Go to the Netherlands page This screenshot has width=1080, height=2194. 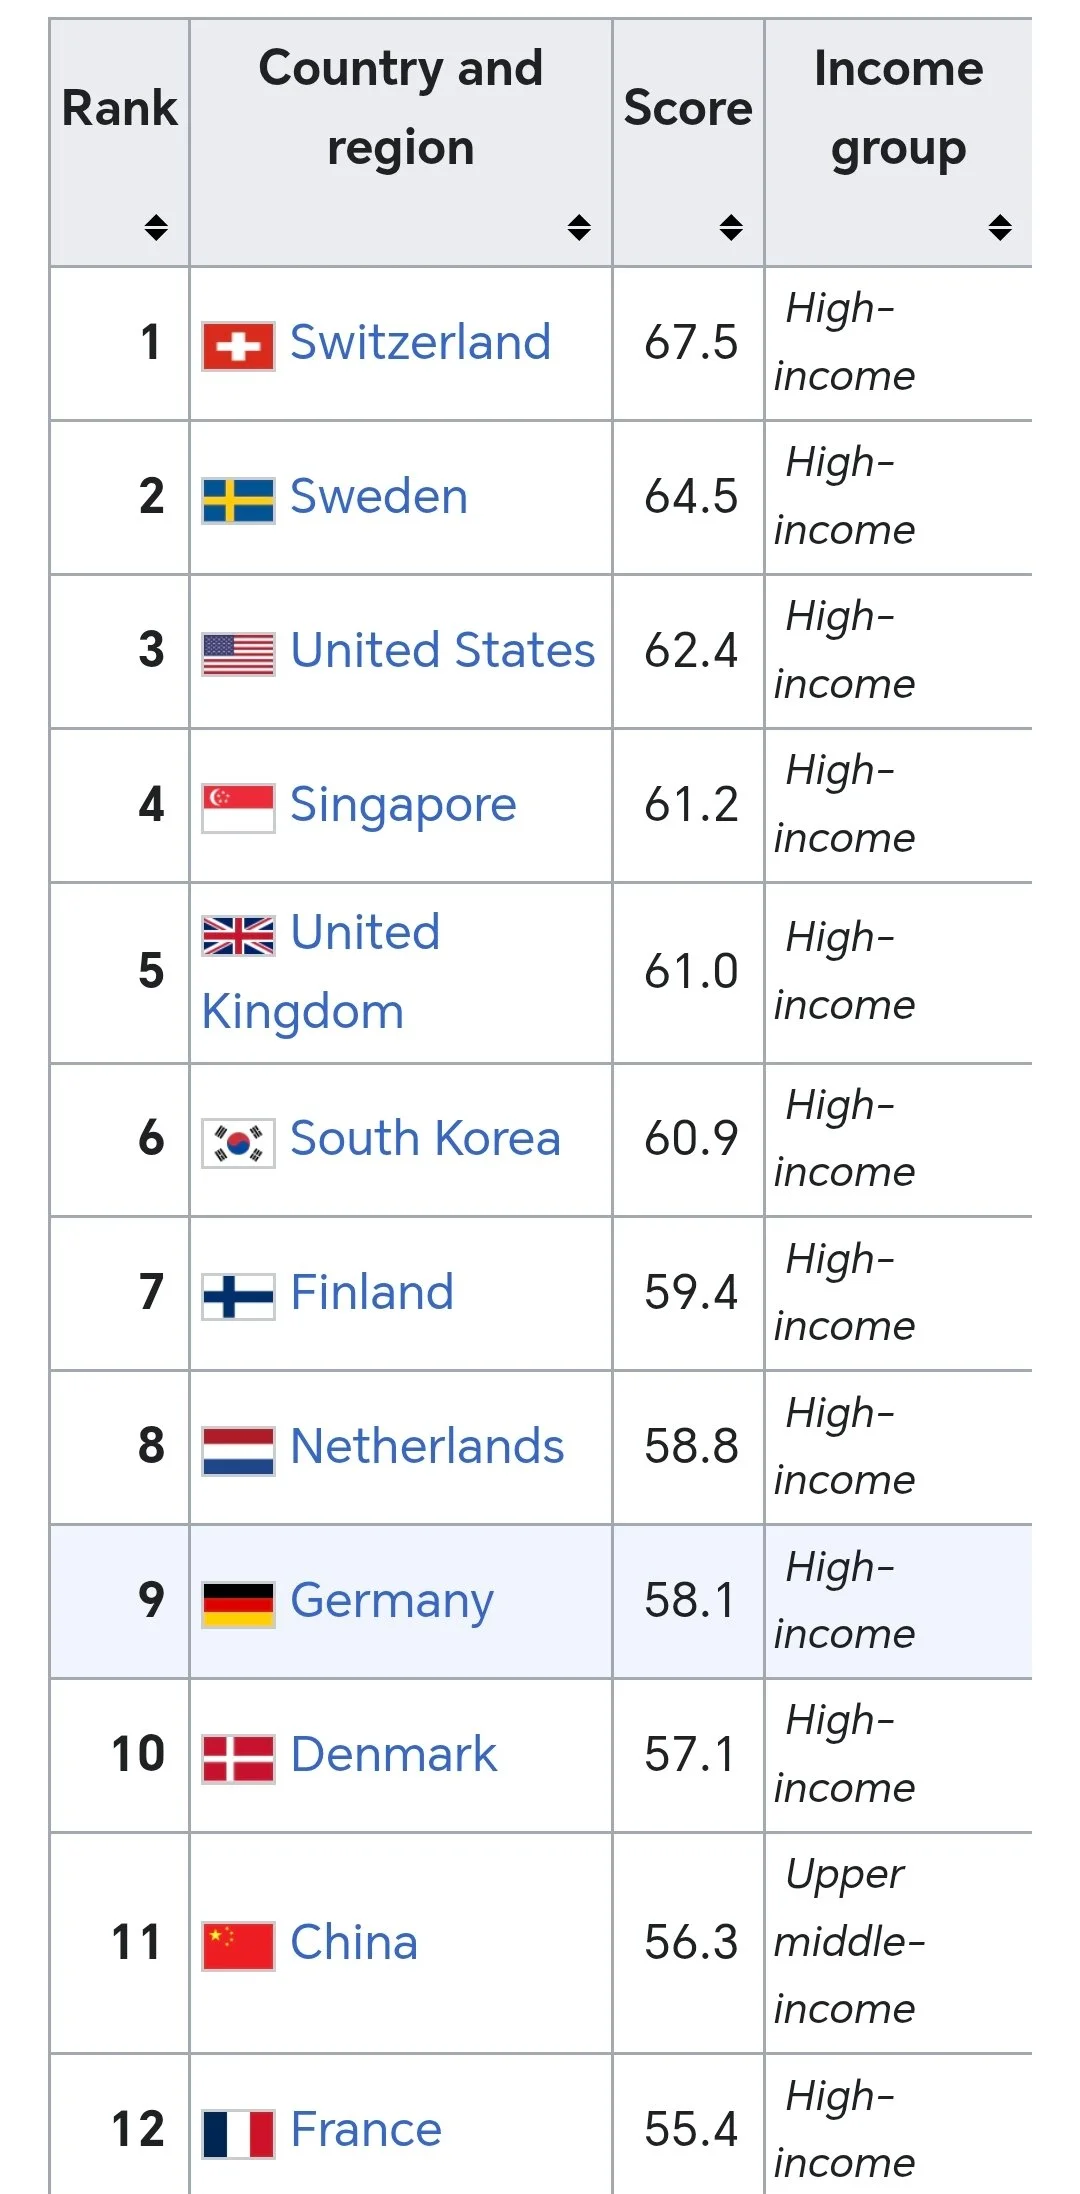(427, 1447)
